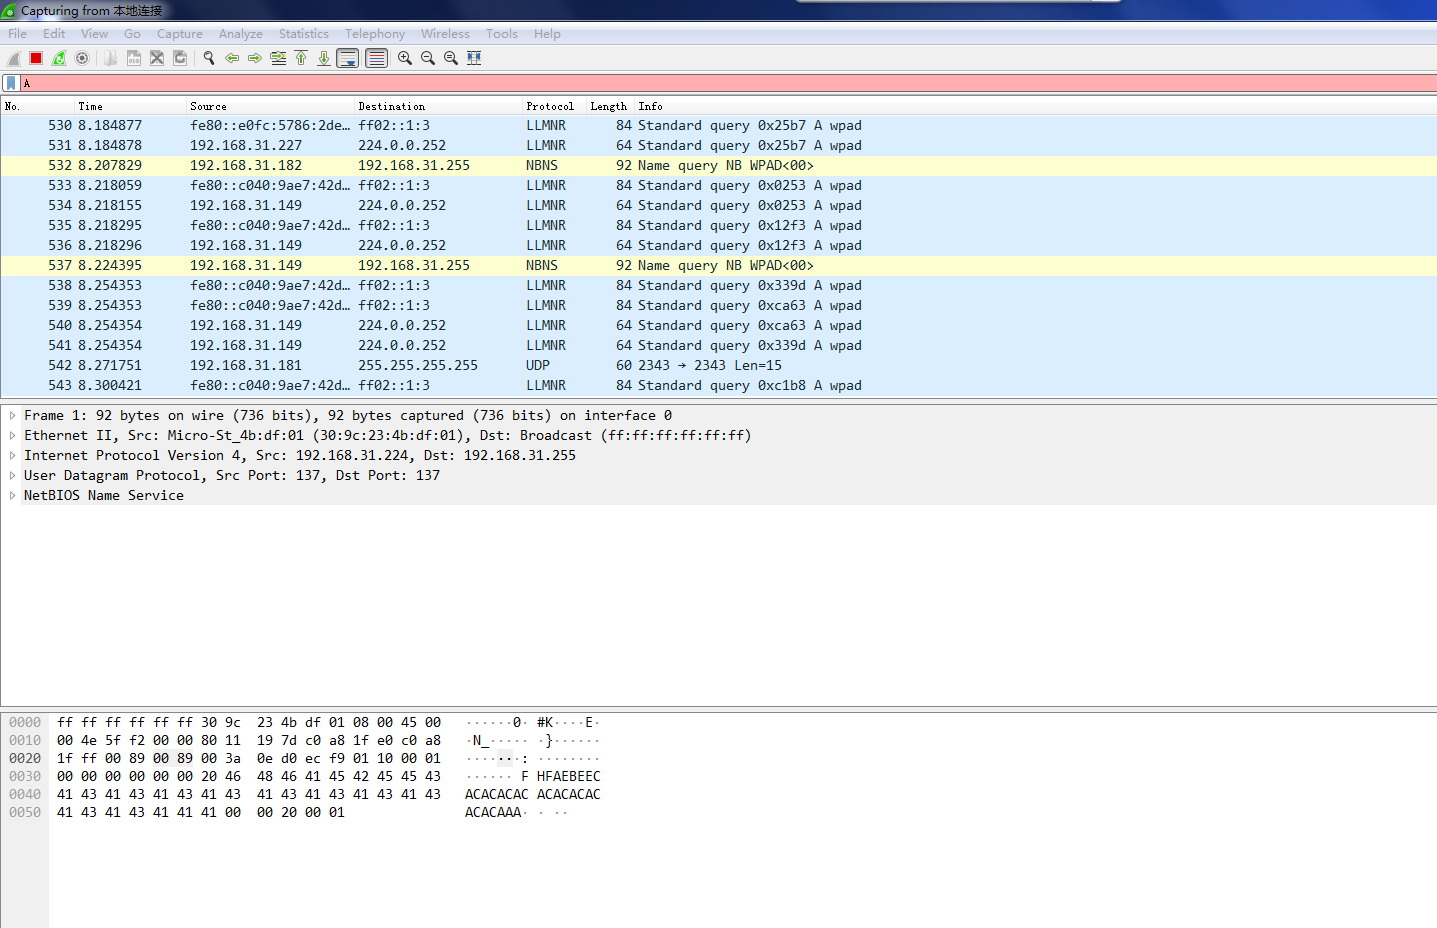Screen dimensions: 1437x928
Task: Sort packets by the Protocol column header
Action: tap(554, 106)
